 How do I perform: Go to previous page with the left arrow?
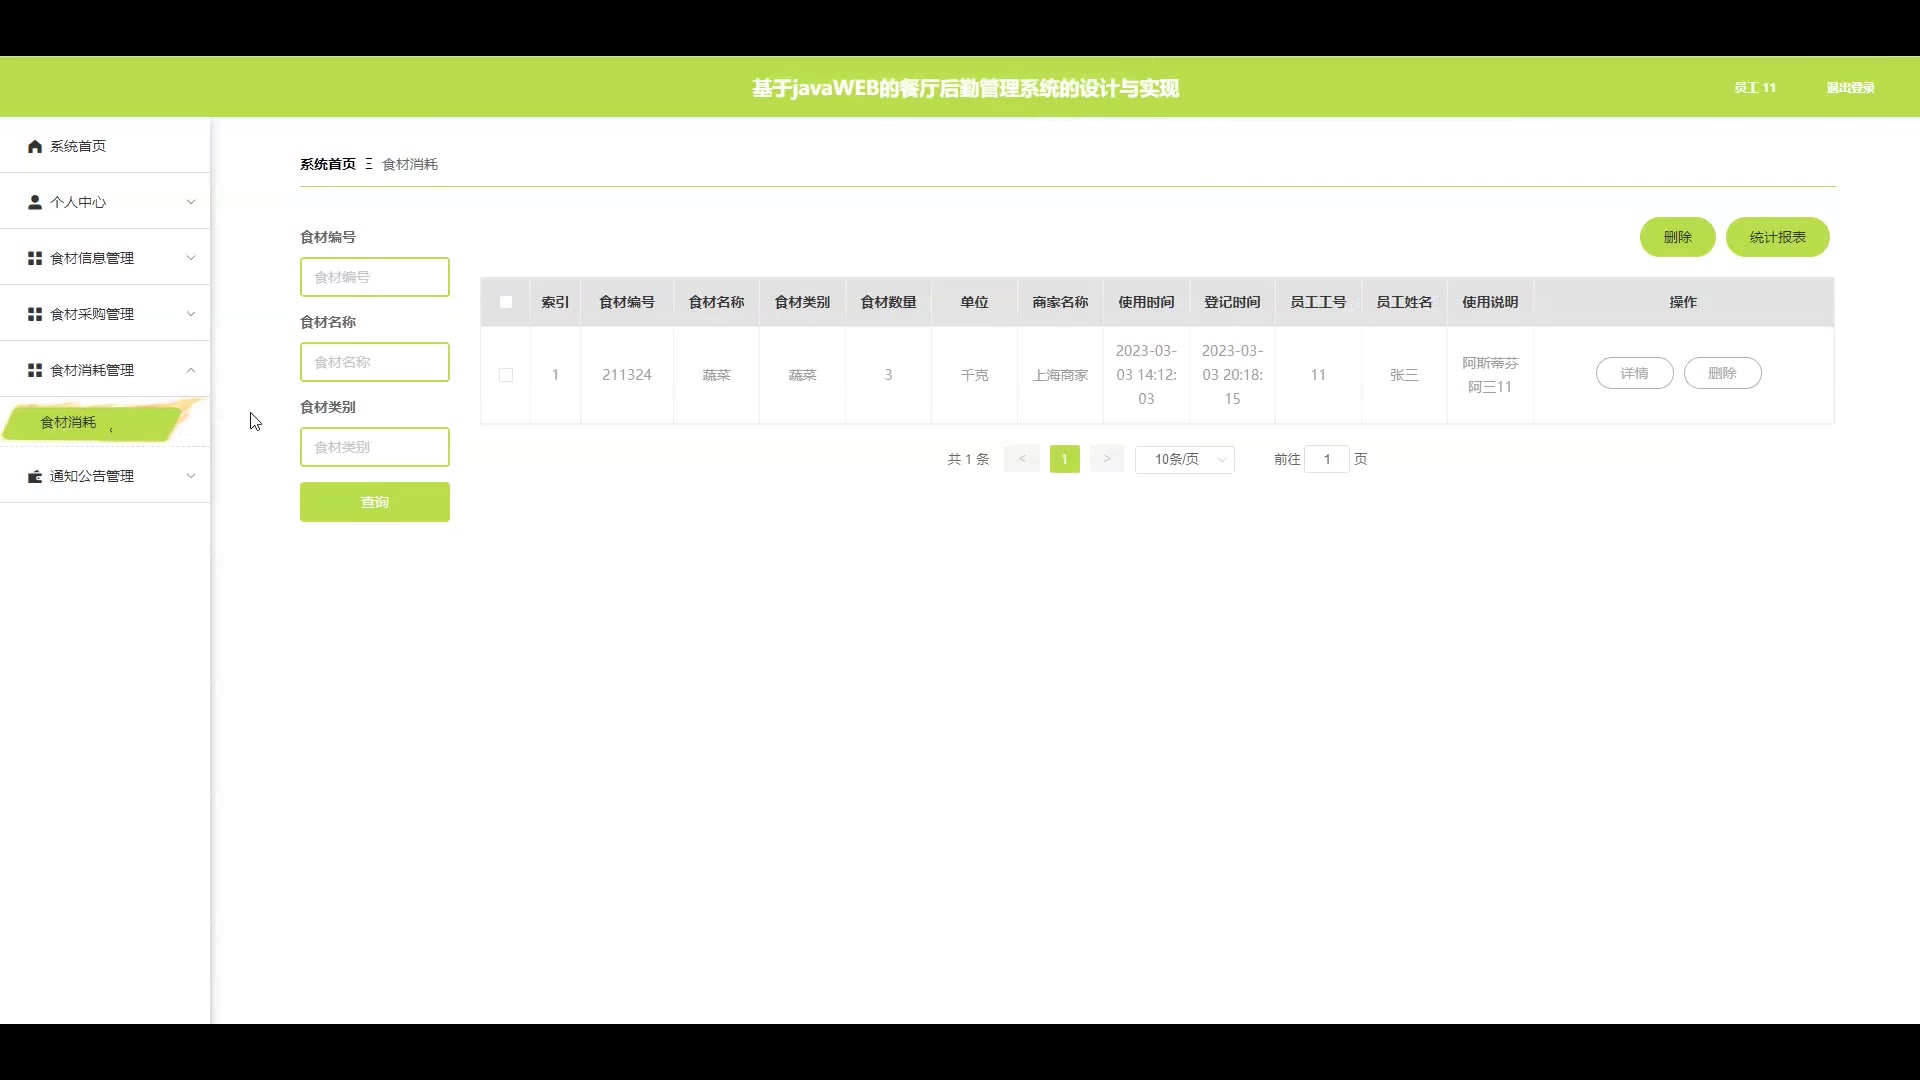[1021, 459]
